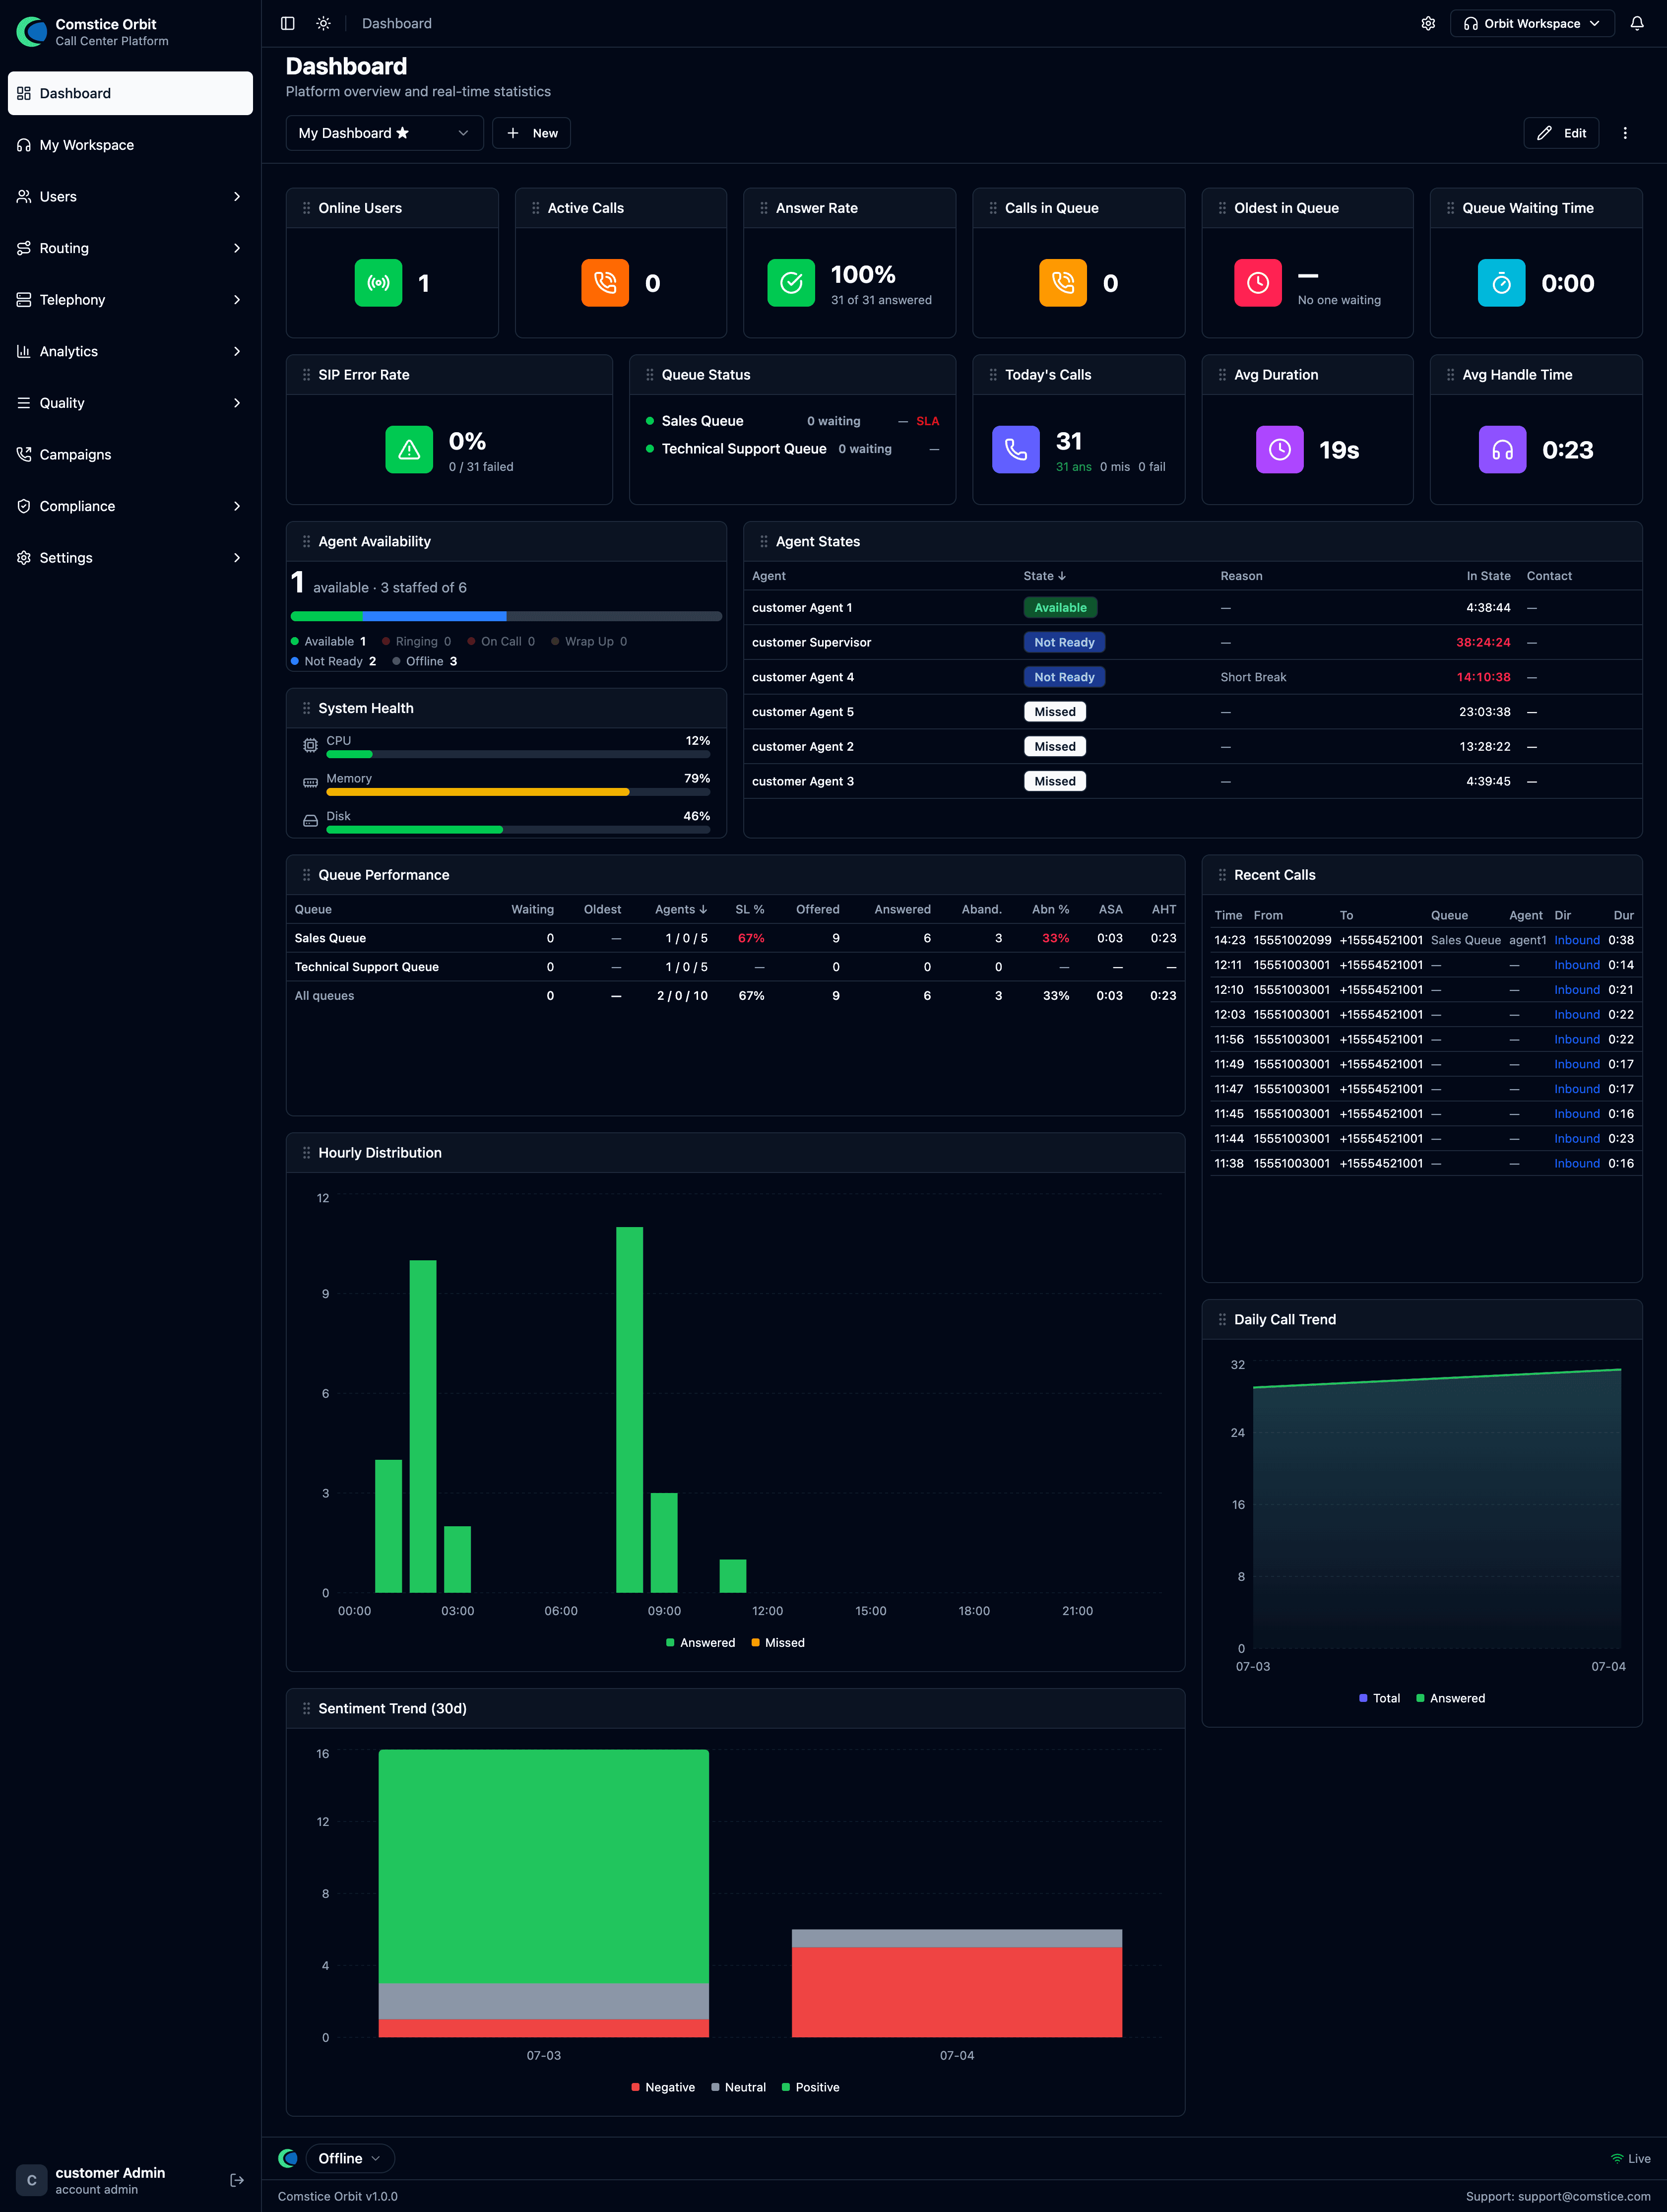Expand the Compliance sidebar section
Image resolution: width=1667 pixels, height=2212 pixels.
pyautogui.click(x=130, y=506)
